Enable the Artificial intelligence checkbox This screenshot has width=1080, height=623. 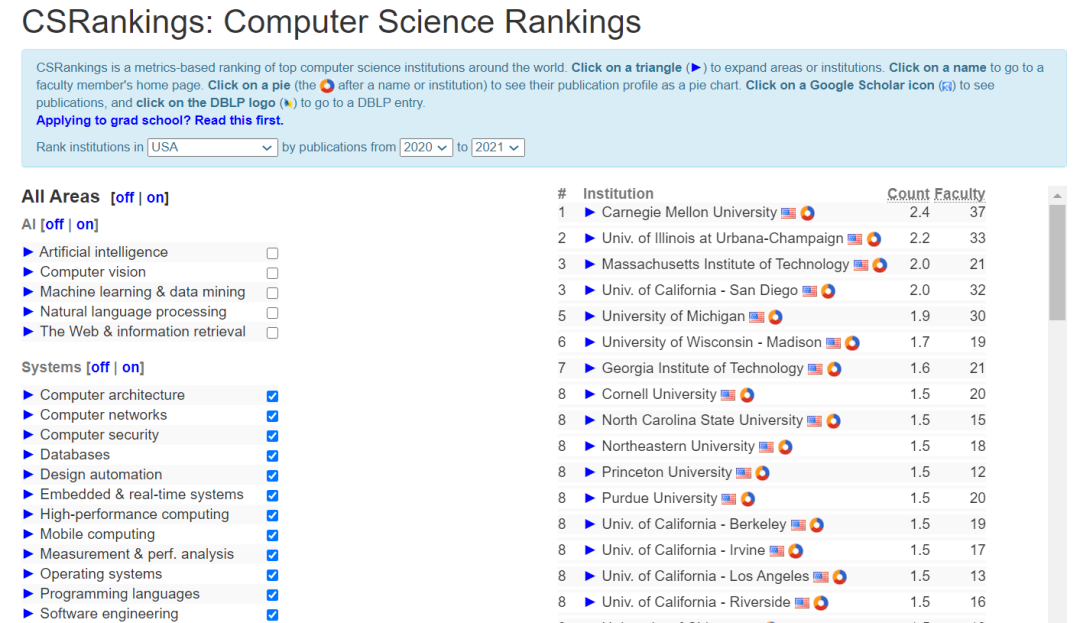(x=272, y=253)
